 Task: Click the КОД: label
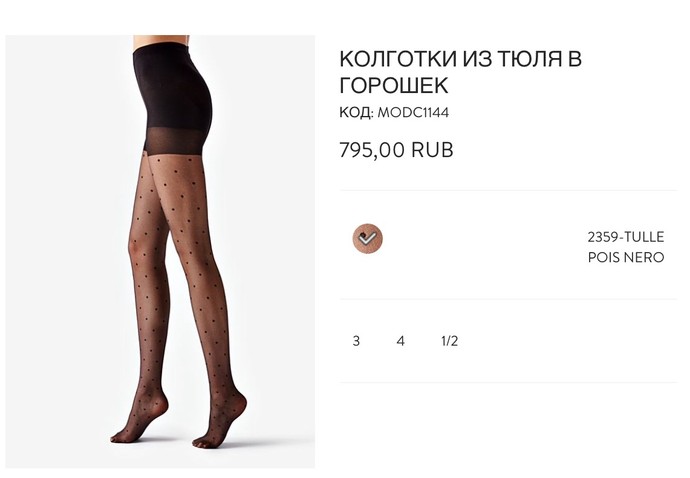pos(356,113)
